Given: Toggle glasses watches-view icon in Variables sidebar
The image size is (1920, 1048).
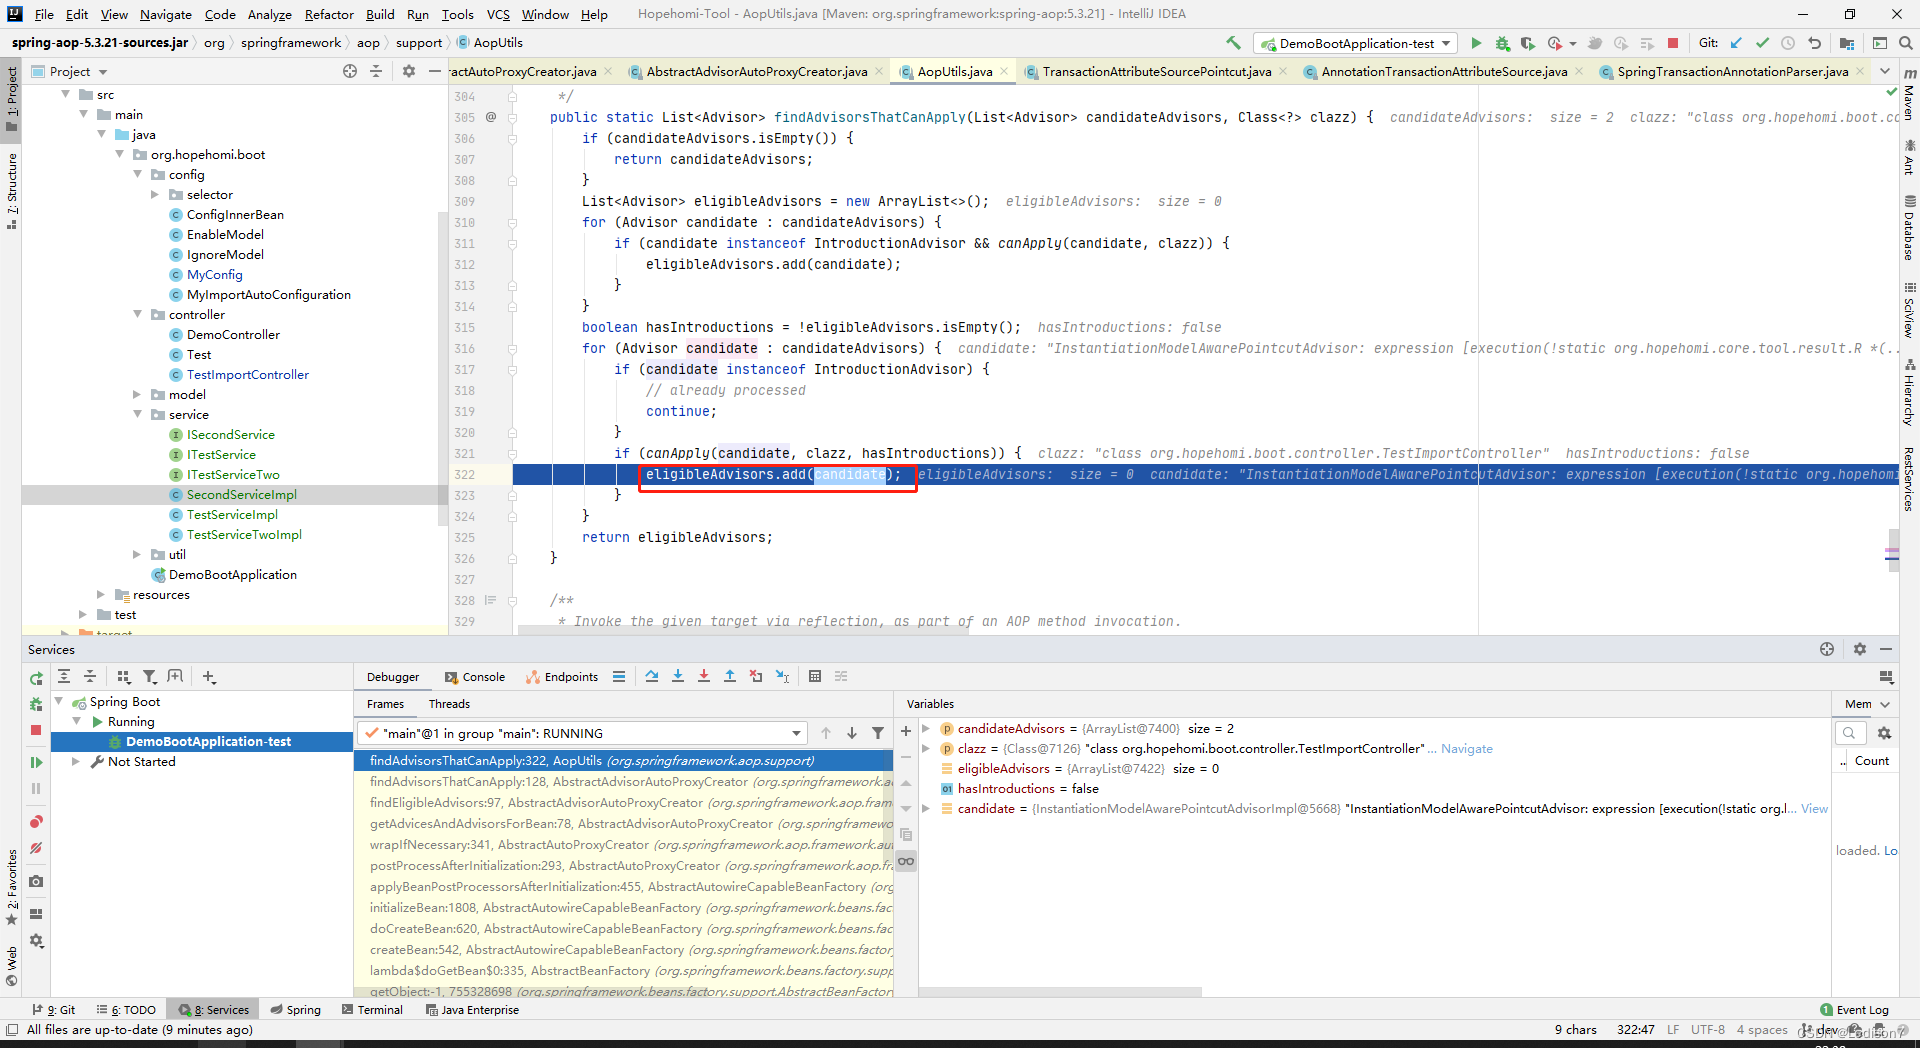Looking at the screenshot, I should pos(906,861).
